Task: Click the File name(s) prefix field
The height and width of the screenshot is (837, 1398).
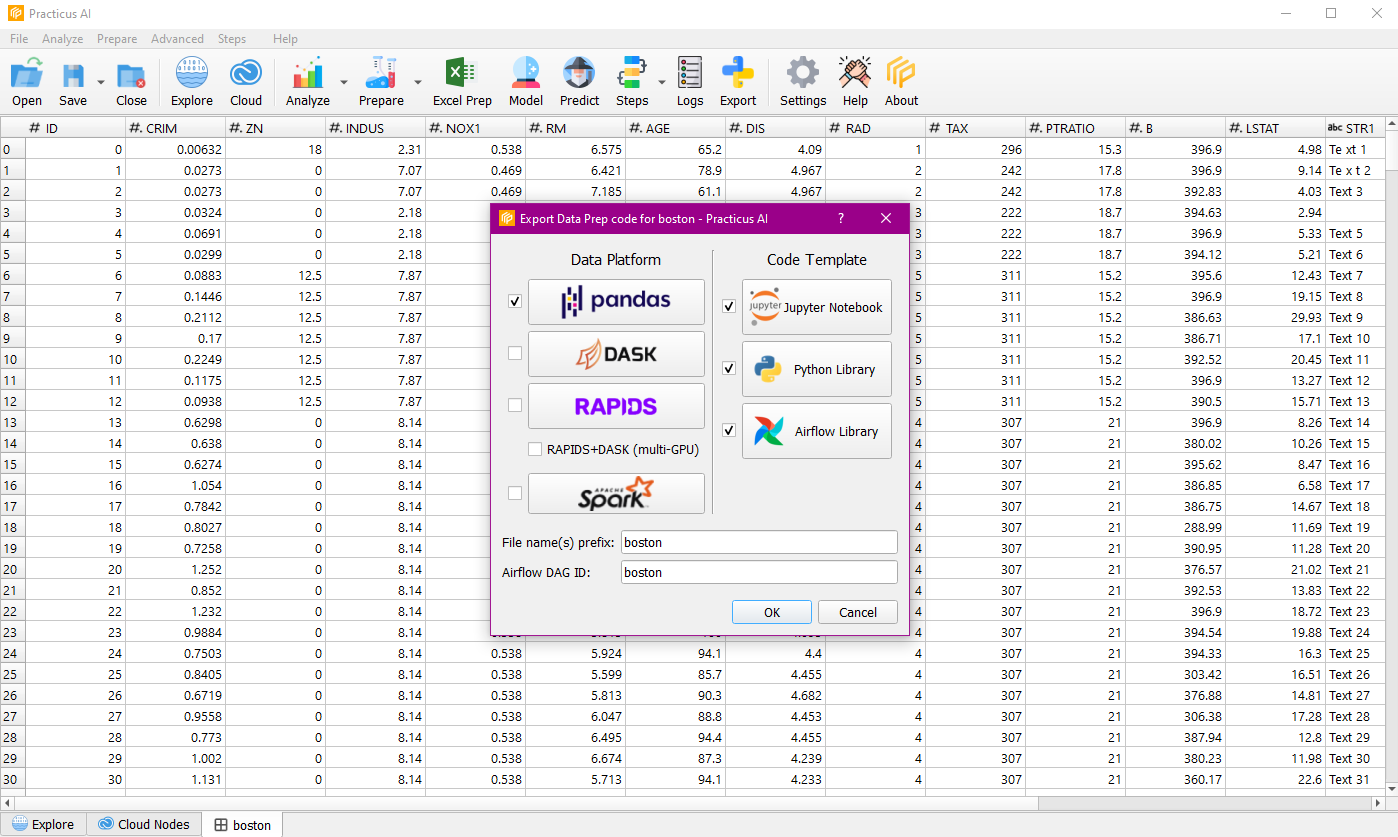Action: (759, 542)
